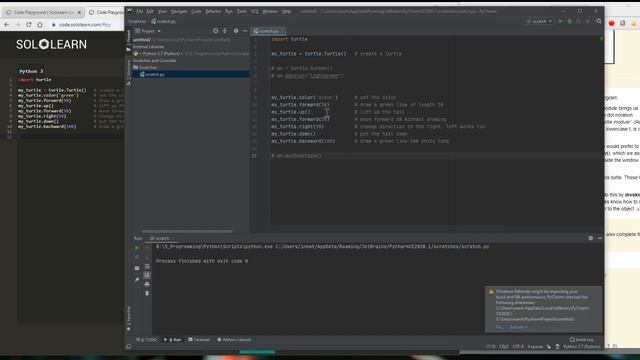Viewport: 640px width, 360px height.
Task: Open the run configuration dropdown labeled scratch
Action: pyautogui.click(x=539, y=21)
